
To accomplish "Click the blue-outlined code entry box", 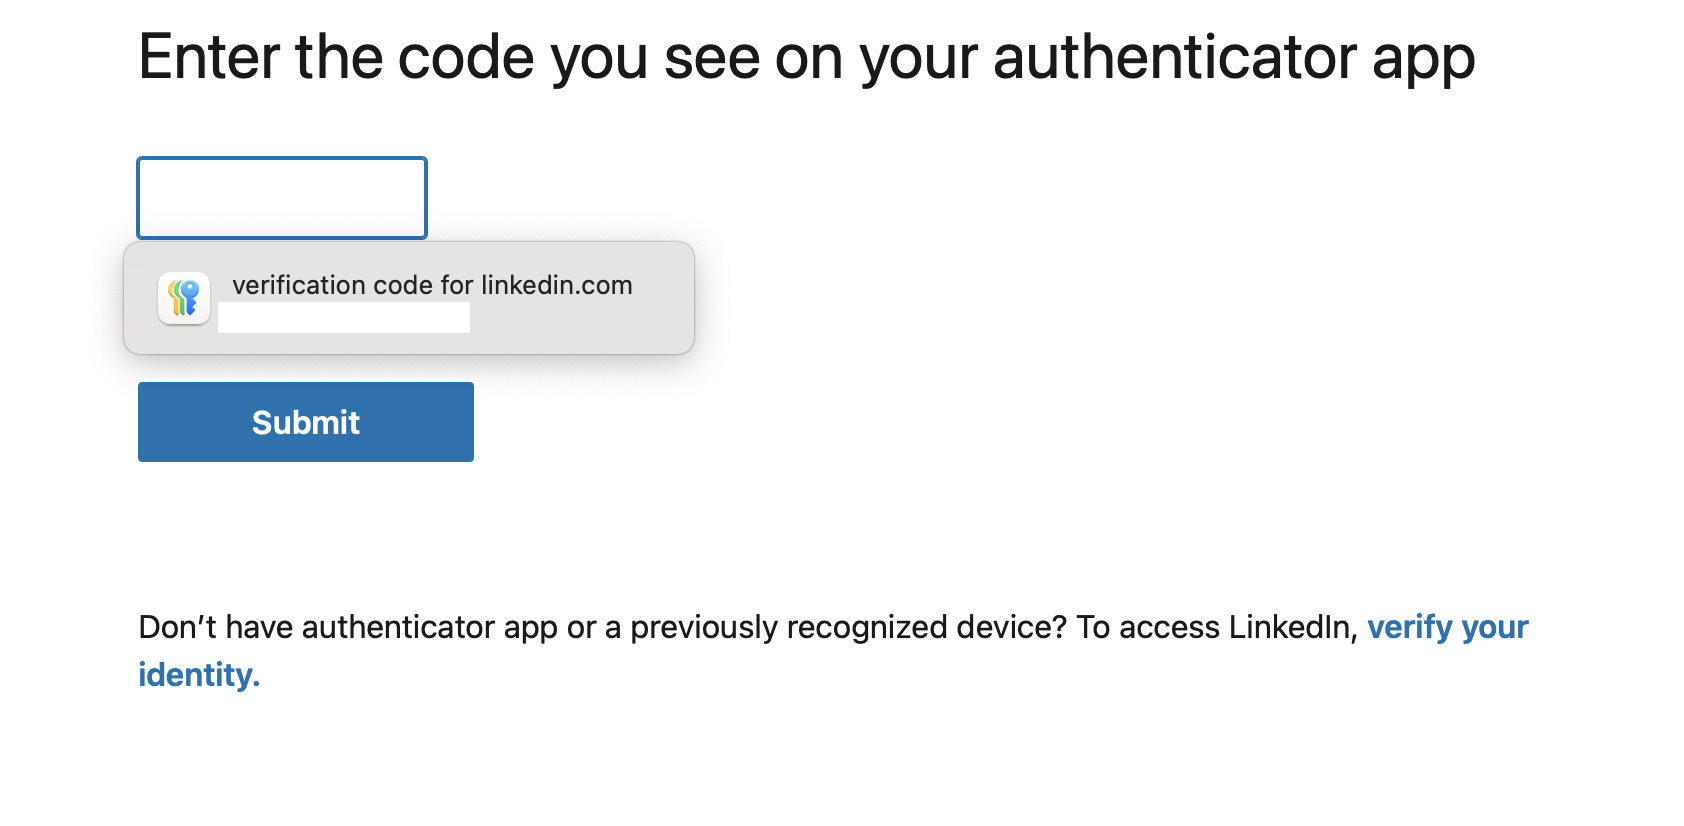I will pyautogui.click(x=282, y=198).
